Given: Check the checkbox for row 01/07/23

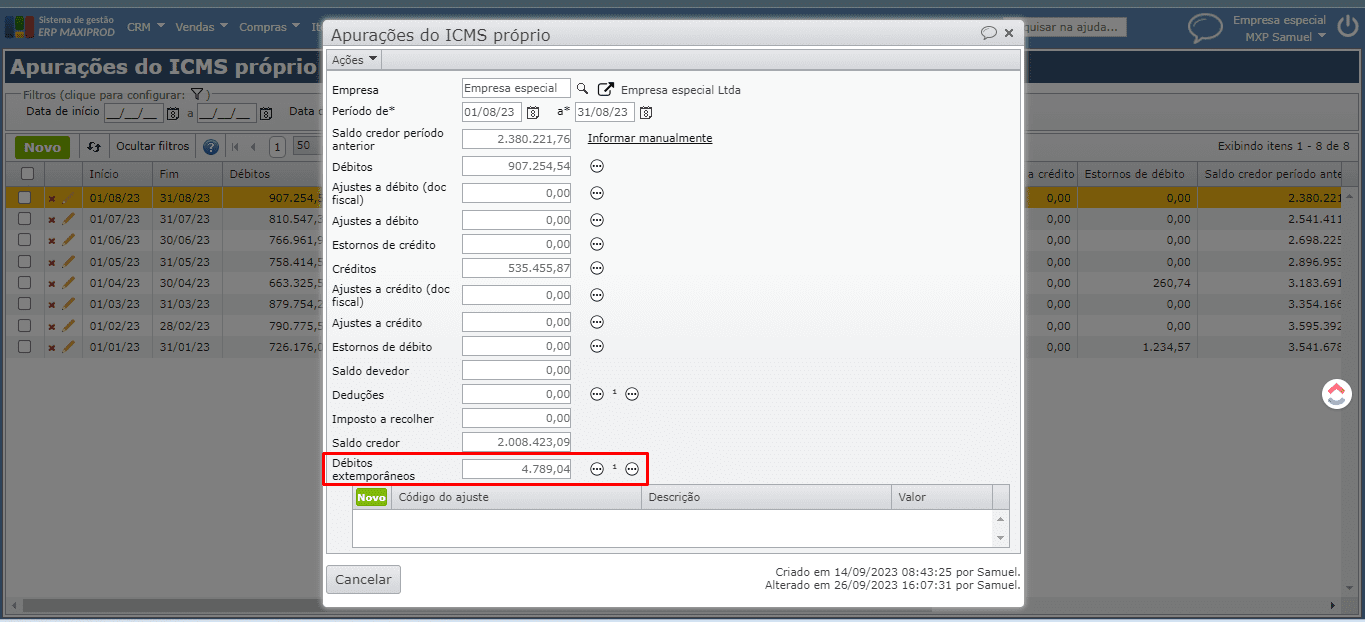Looking at the screenshot, I should (x=25, y=218).
